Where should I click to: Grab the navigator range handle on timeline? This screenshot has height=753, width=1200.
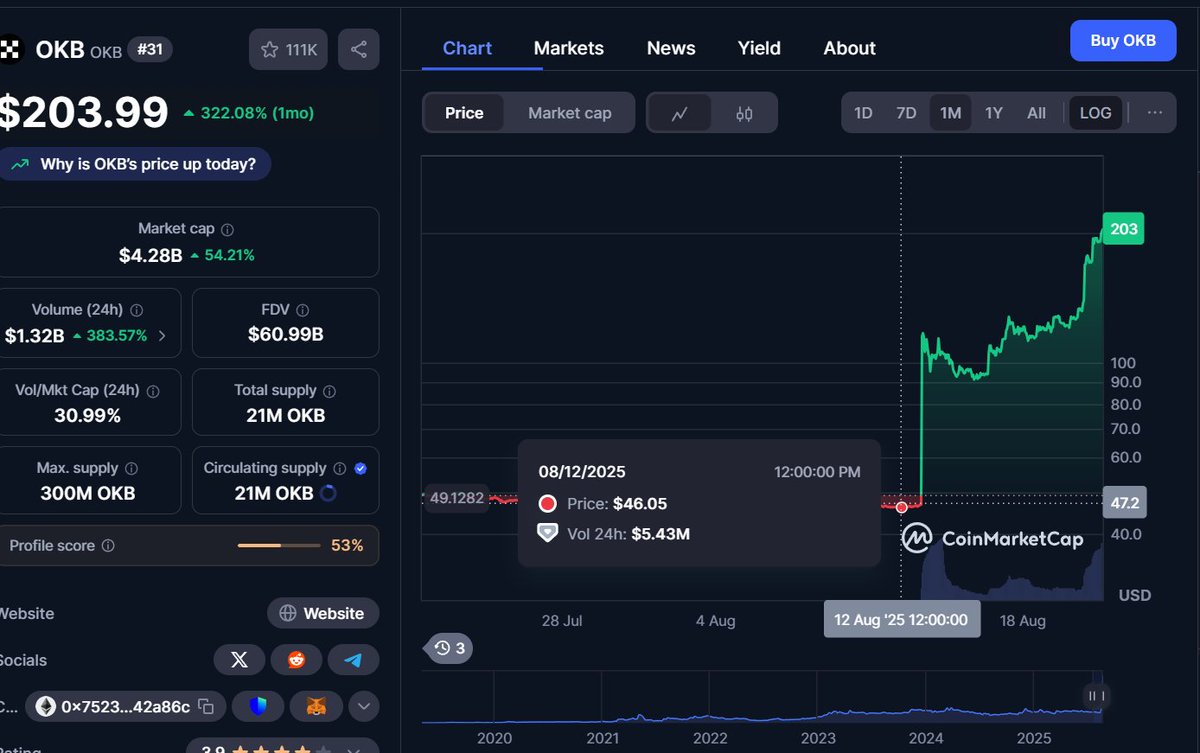[x=1095, y=696]
